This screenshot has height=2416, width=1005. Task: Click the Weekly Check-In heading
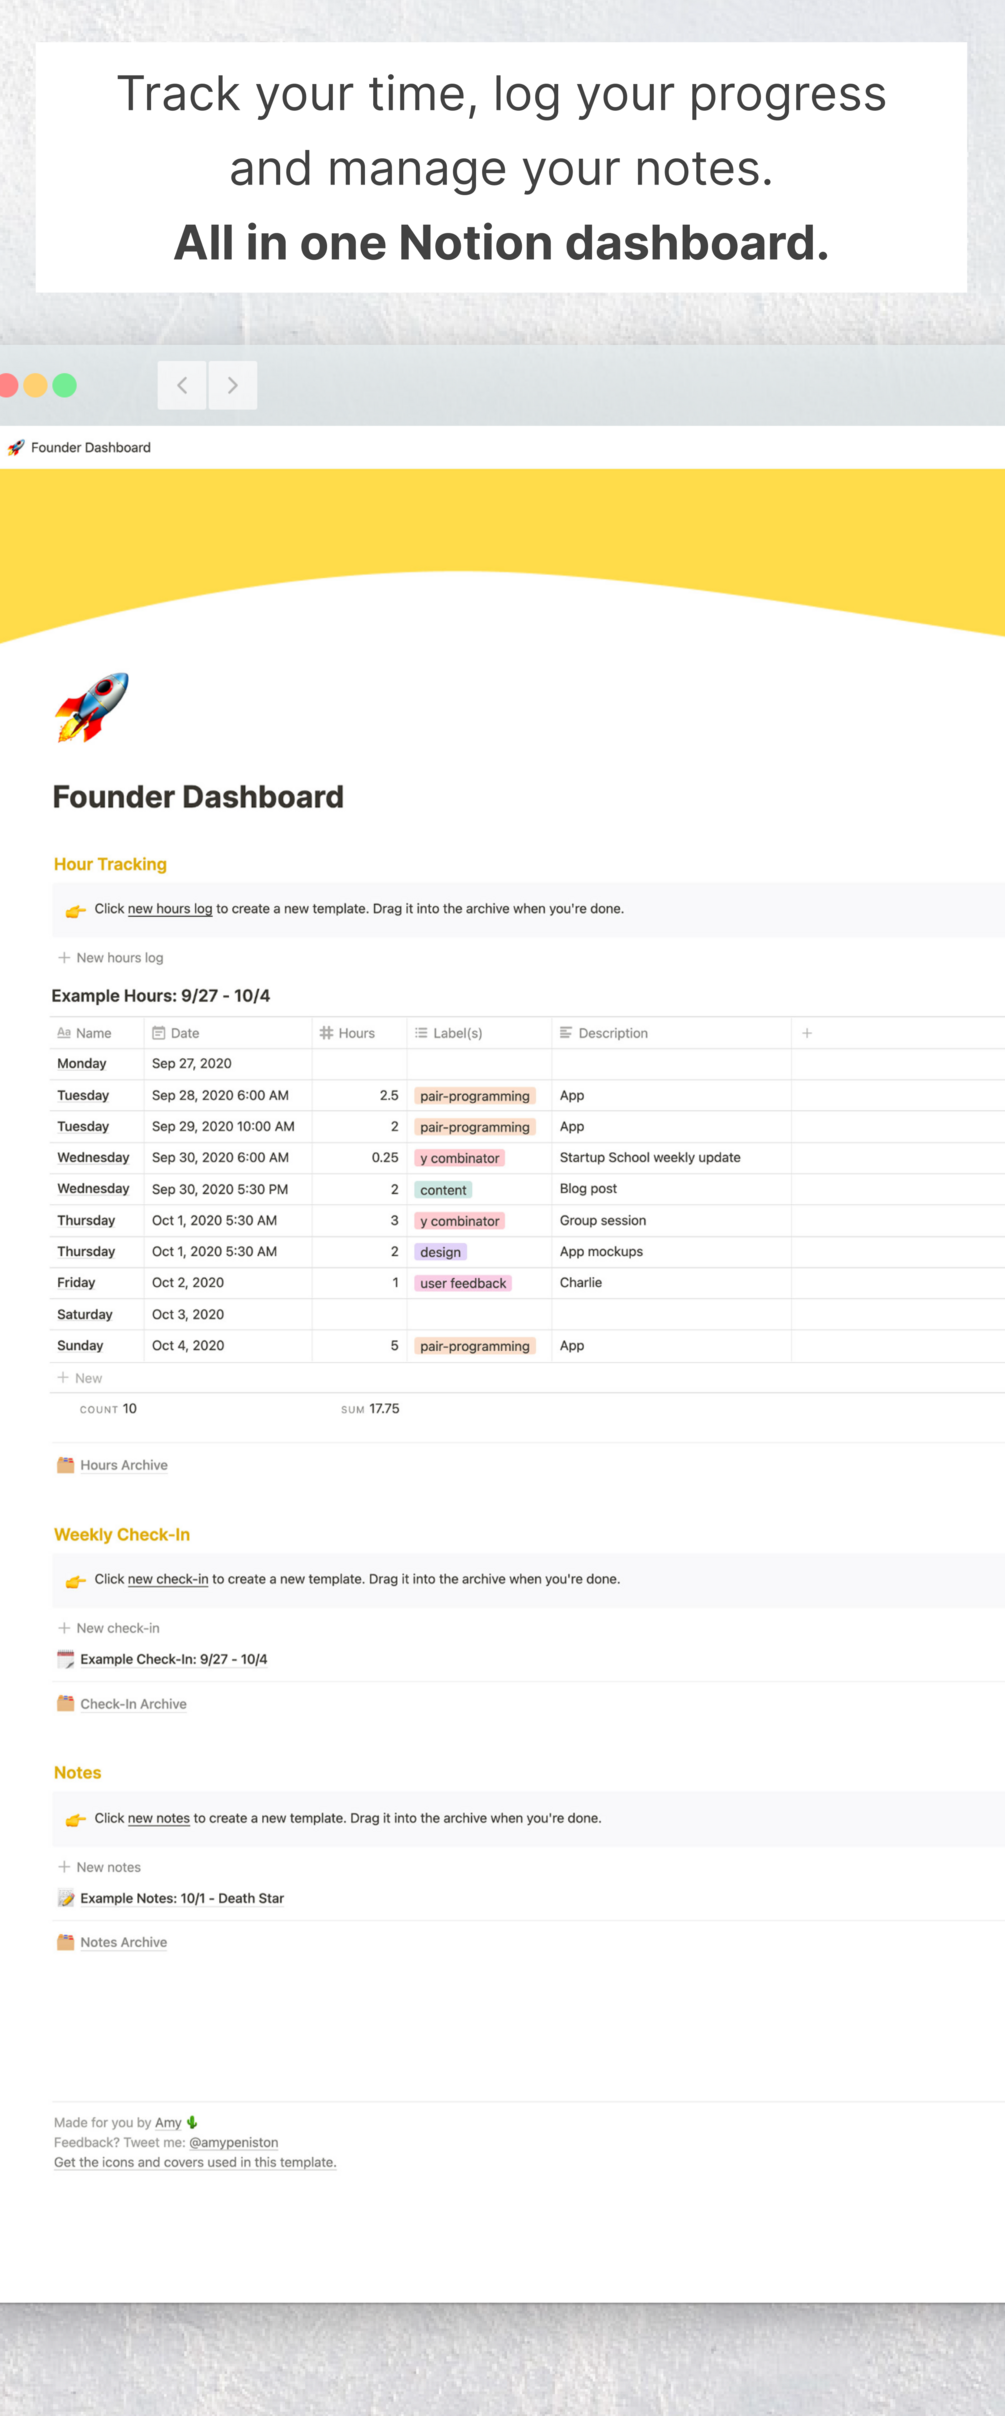point(122,1535)
